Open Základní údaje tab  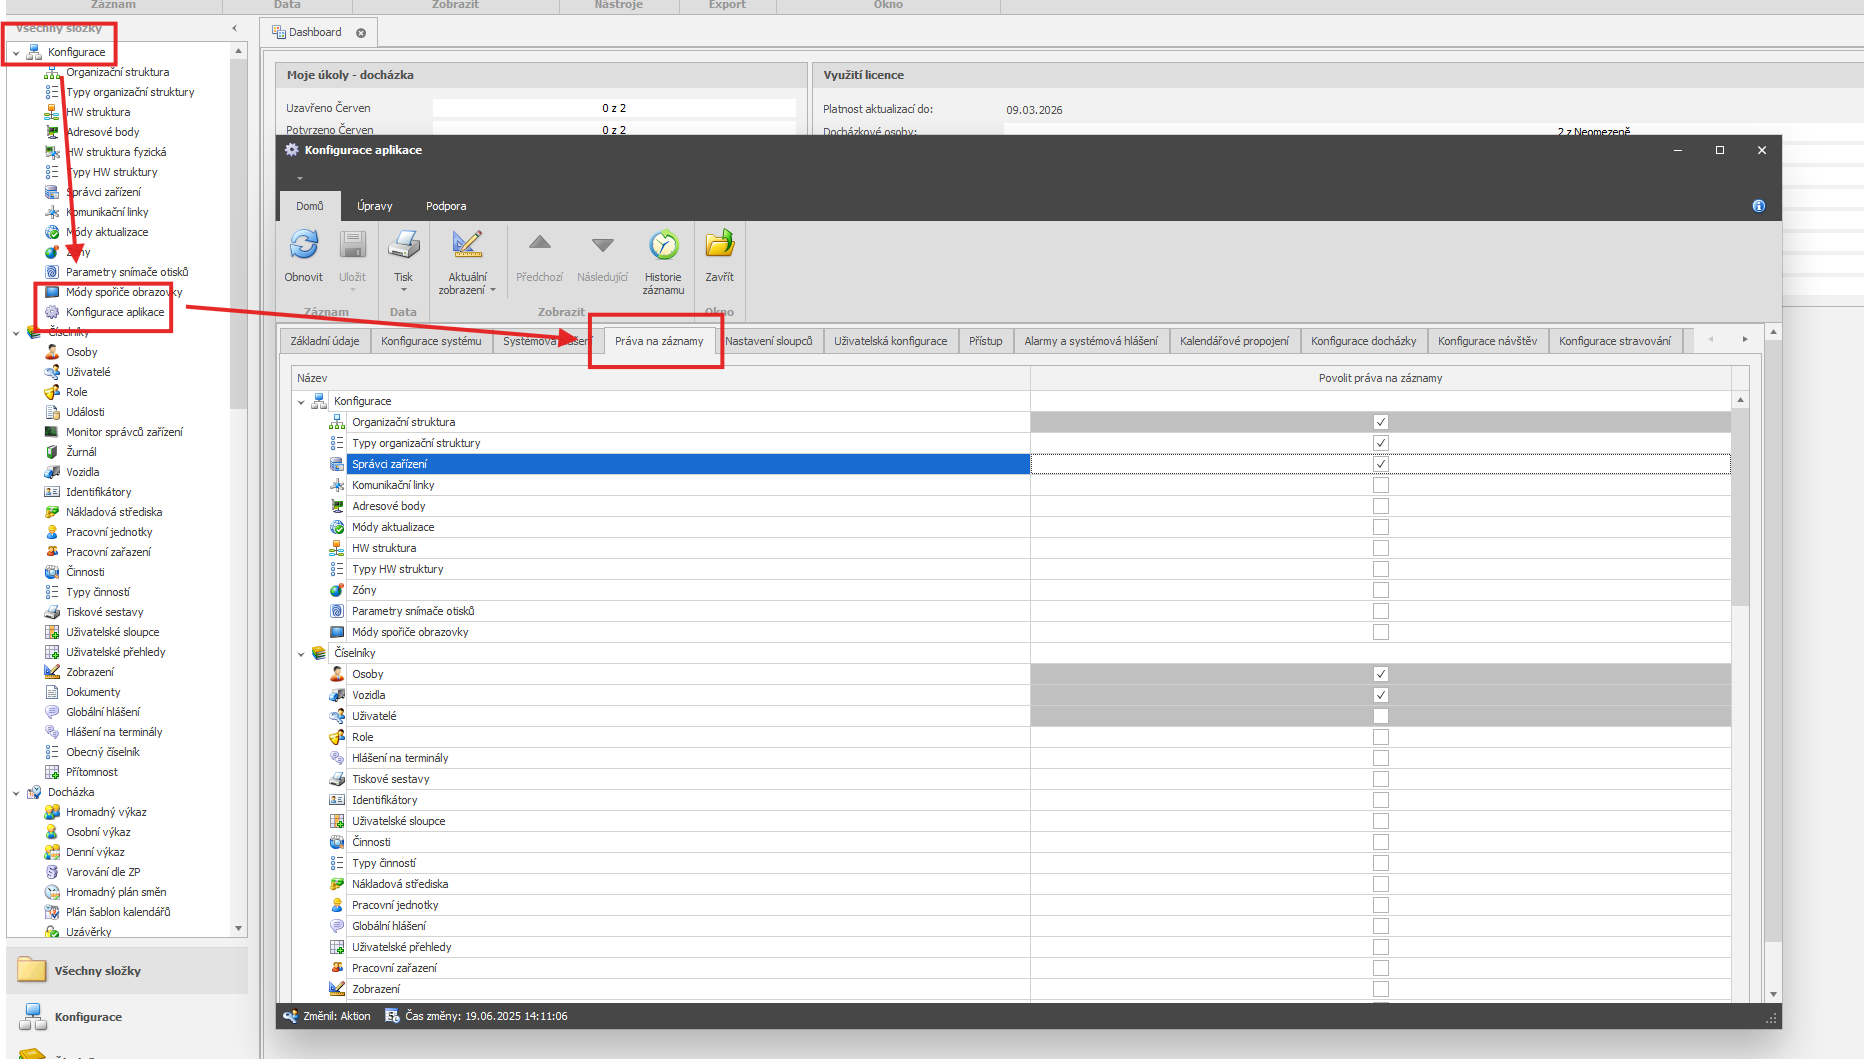coord(325,341)
